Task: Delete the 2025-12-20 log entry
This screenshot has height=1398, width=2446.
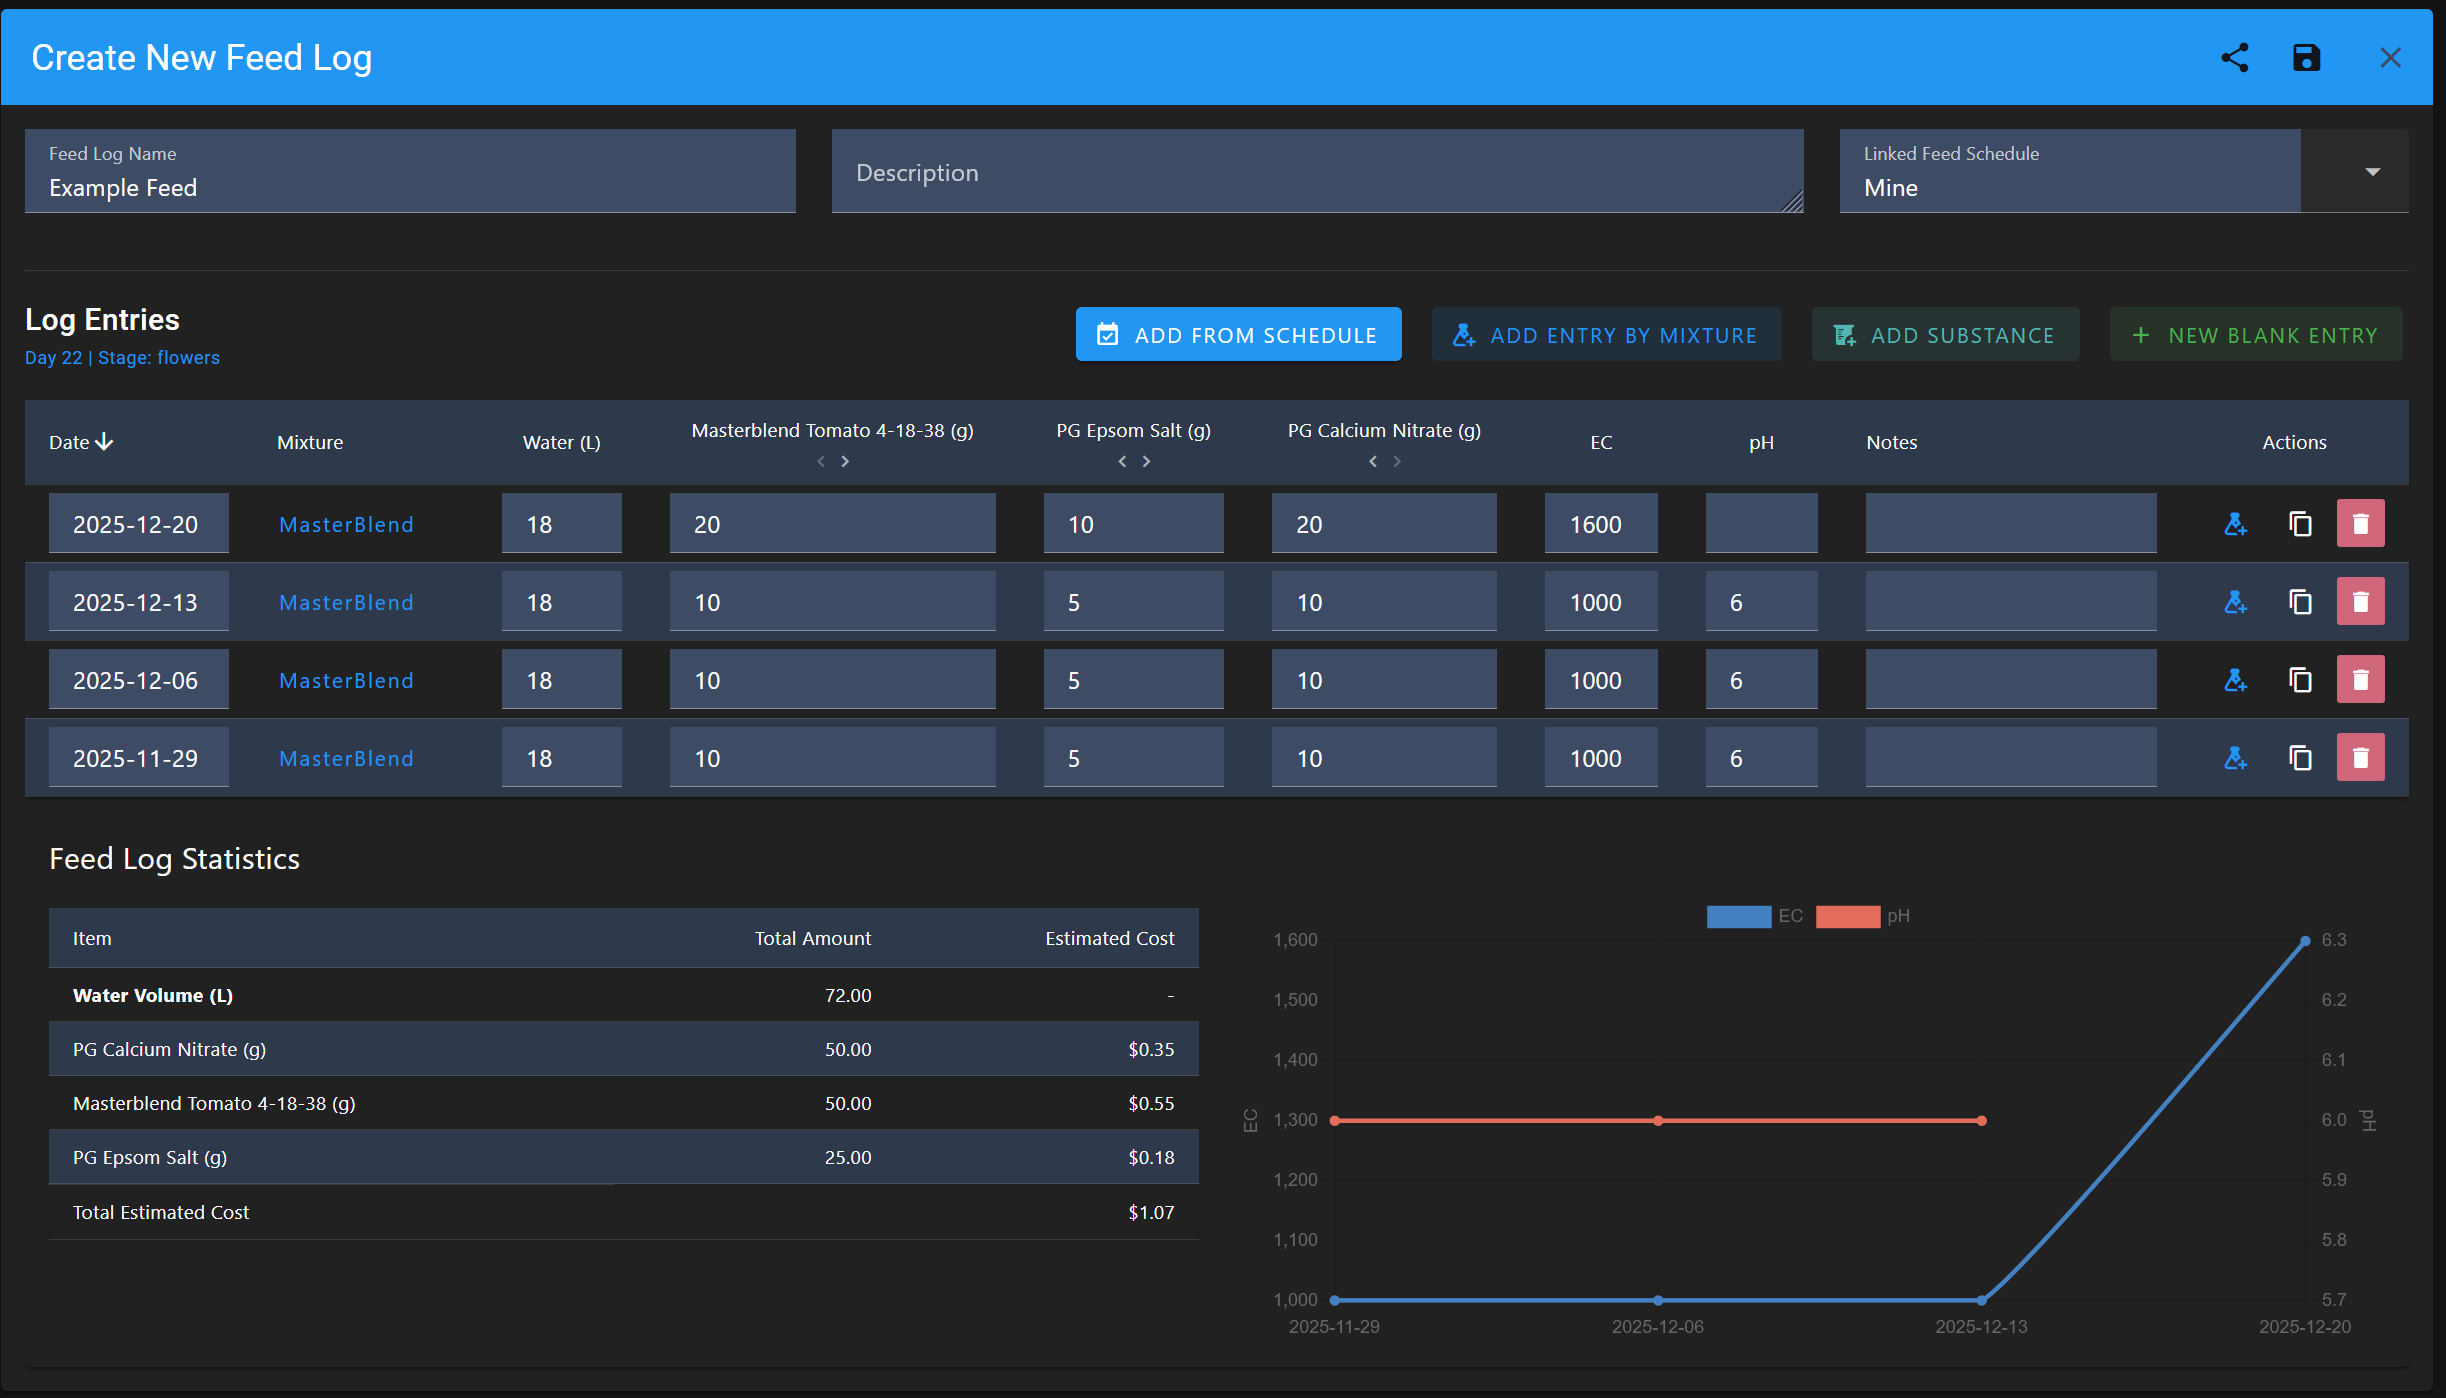Action: (x=2360, y=522)
